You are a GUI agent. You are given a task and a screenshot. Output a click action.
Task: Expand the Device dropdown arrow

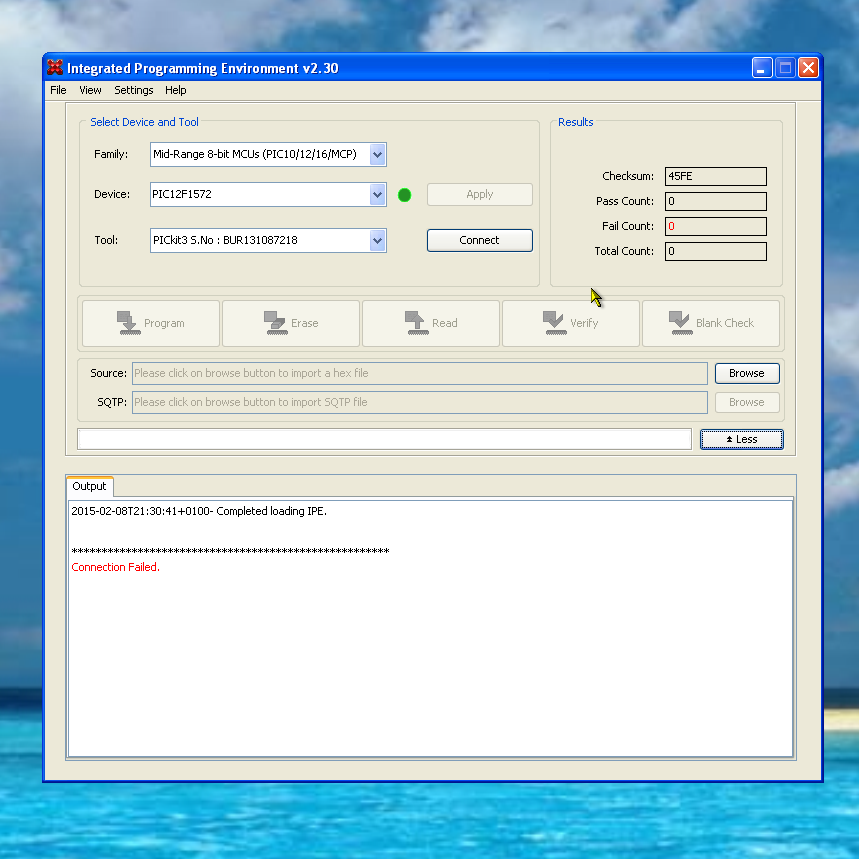click(377, 194)
